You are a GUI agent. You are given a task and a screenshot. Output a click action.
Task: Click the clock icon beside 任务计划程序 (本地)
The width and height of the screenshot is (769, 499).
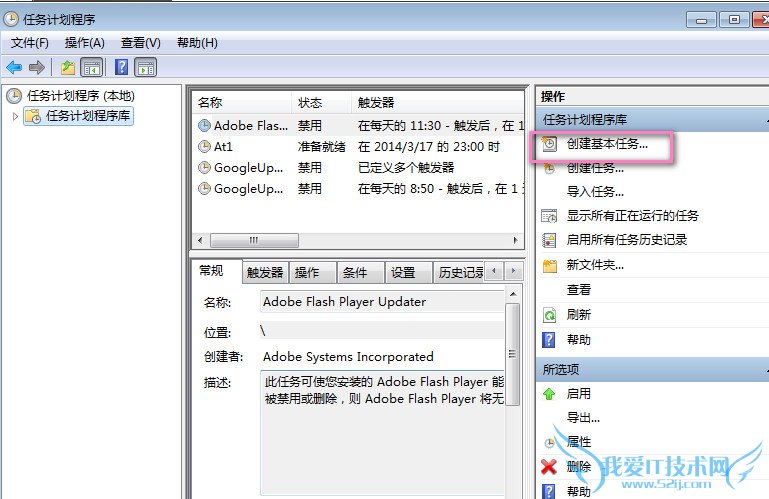[x=14, y=96]
